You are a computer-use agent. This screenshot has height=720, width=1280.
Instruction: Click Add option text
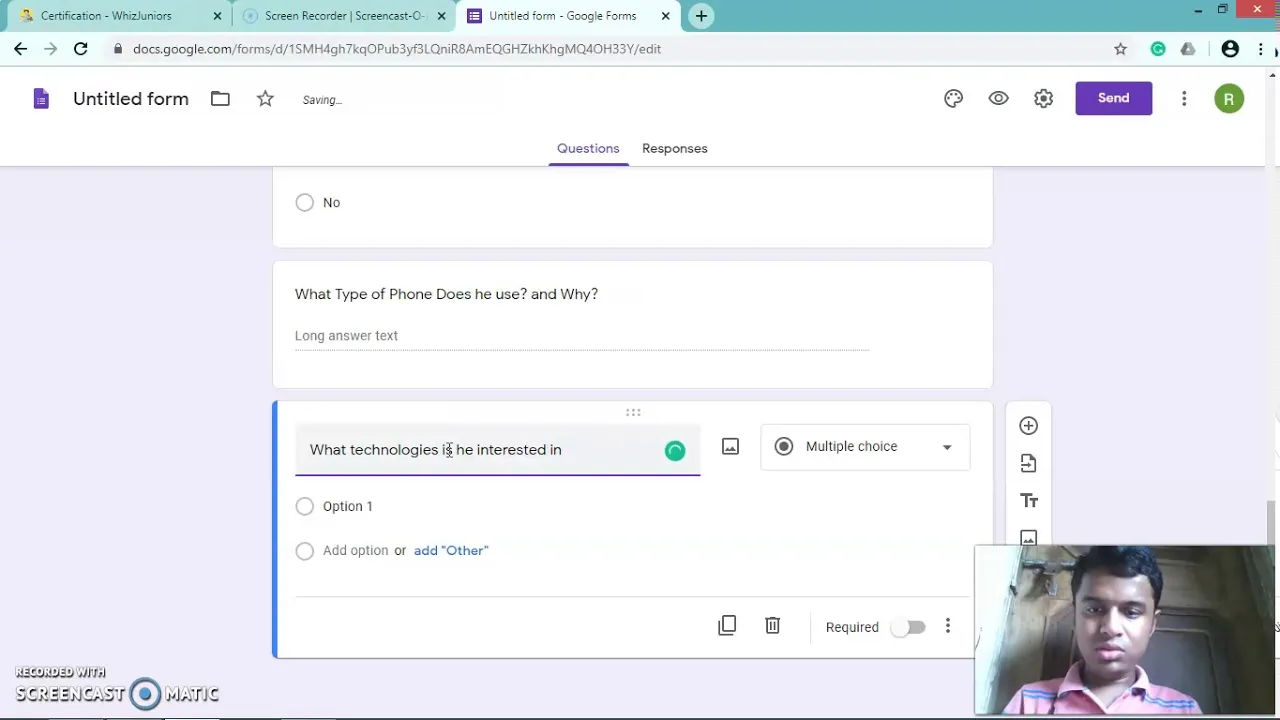355,550
